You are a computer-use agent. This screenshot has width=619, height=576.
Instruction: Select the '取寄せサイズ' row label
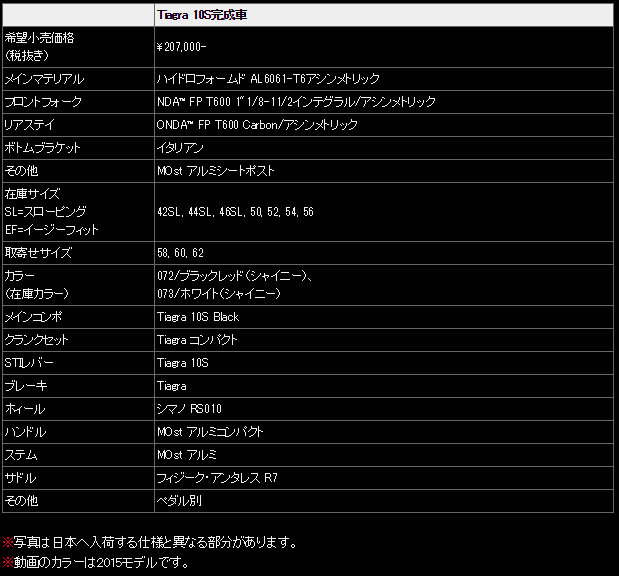[x=38, y=253]
